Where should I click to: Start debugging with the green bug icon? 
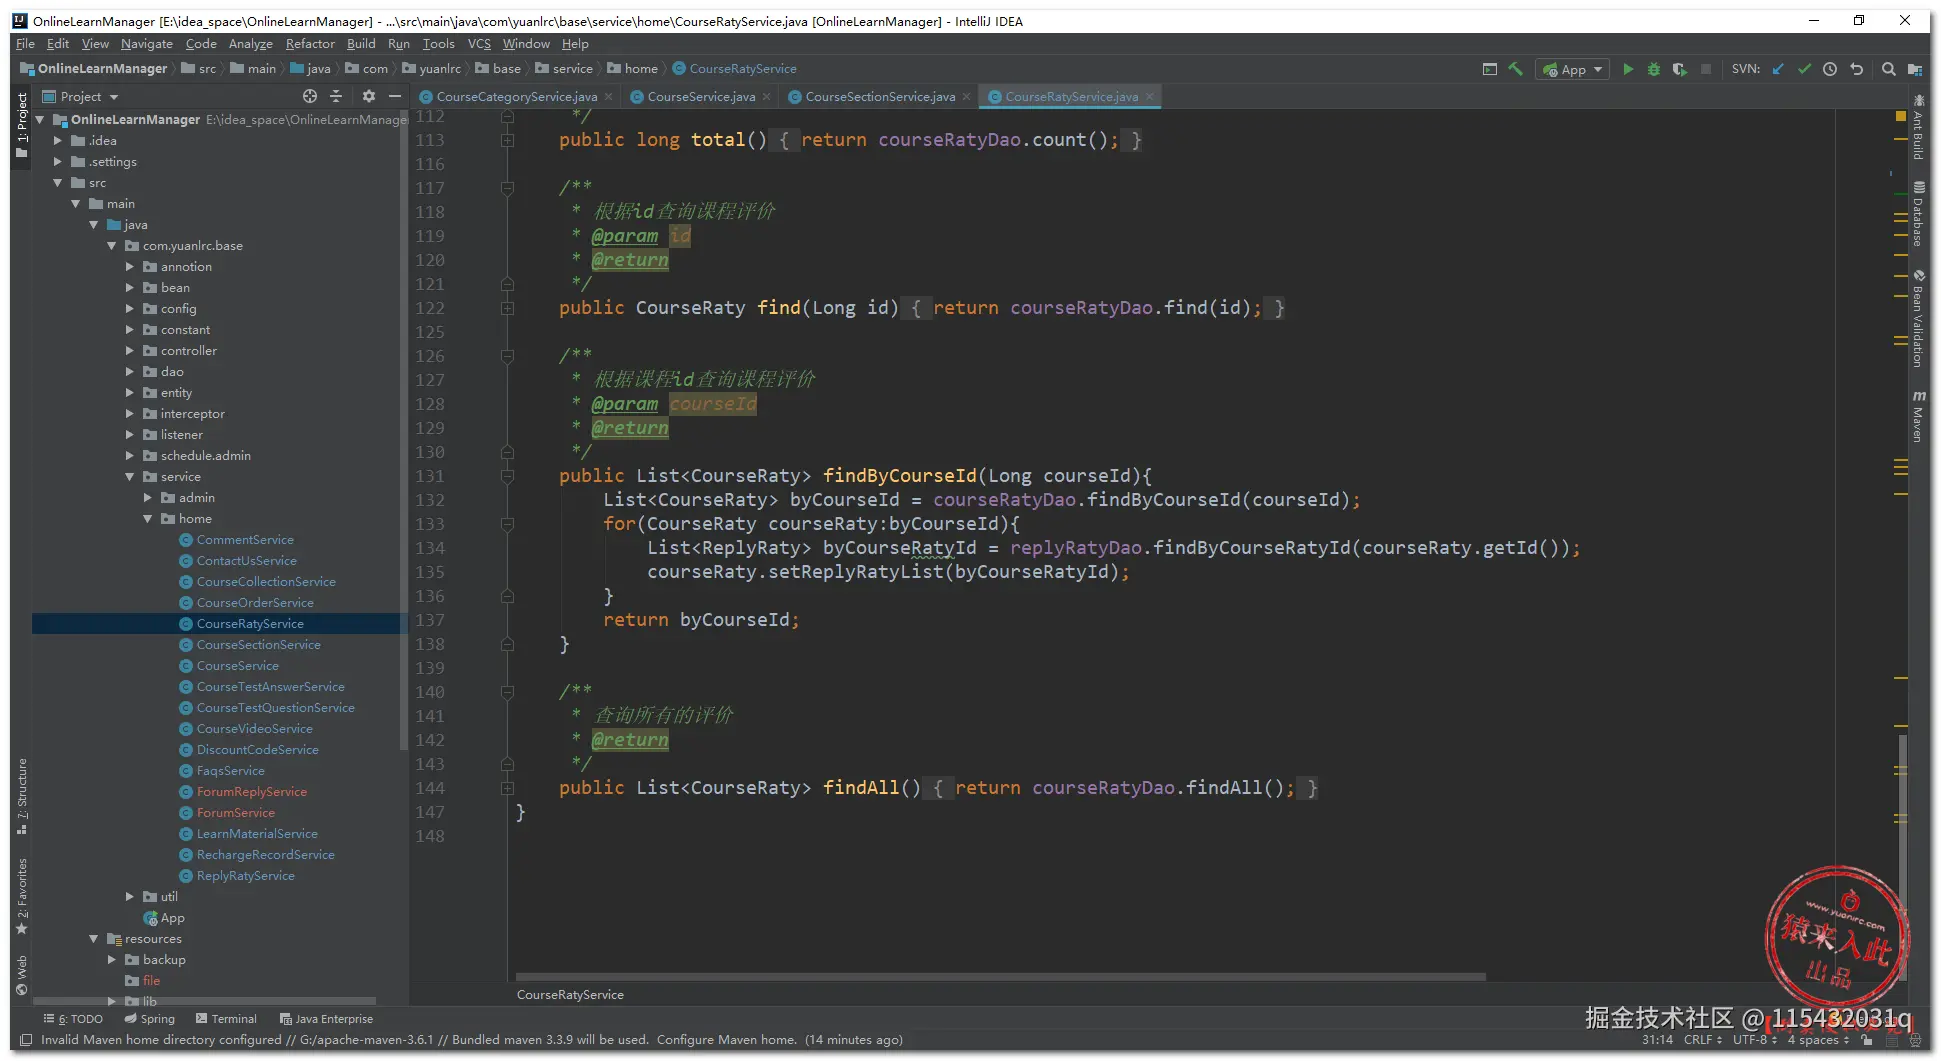(x=1654, y=69)
